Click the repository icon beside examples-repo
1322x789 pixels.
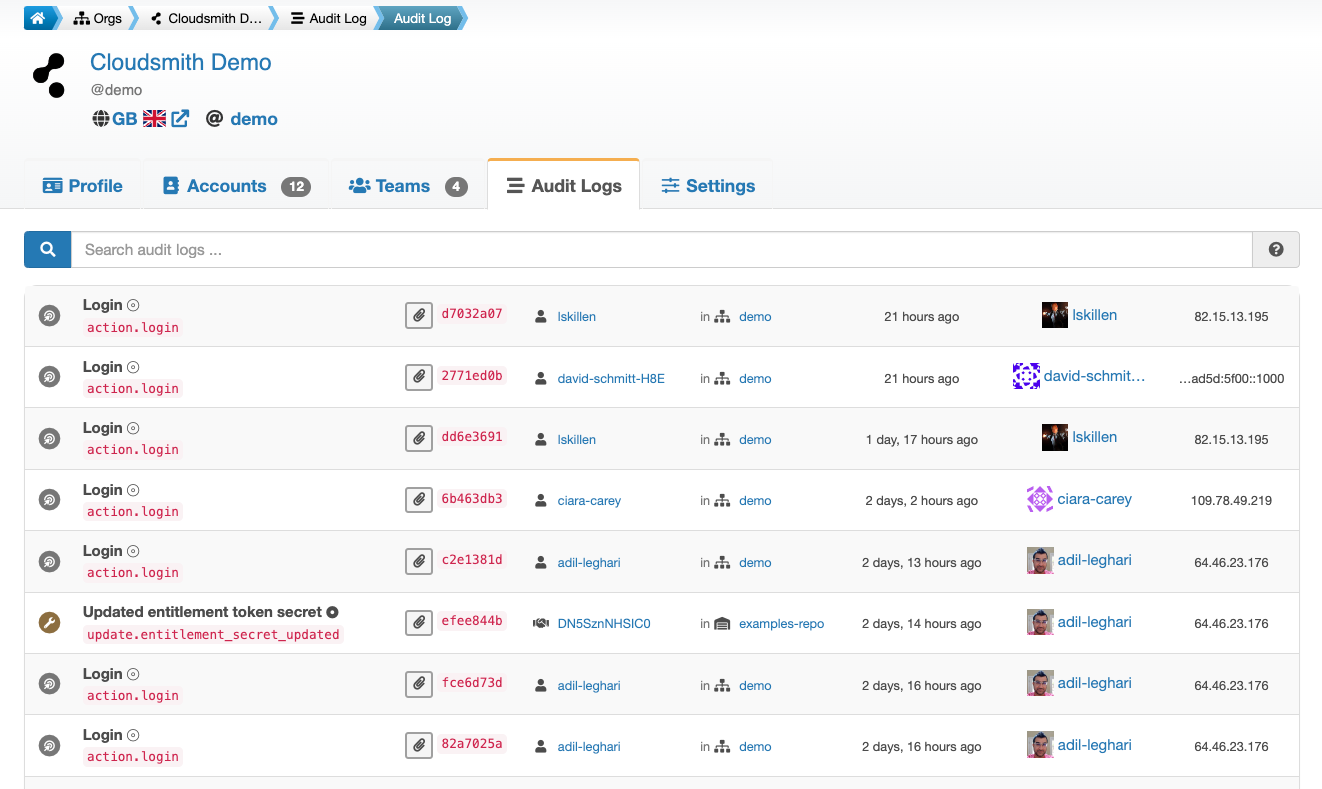(723, 624)
